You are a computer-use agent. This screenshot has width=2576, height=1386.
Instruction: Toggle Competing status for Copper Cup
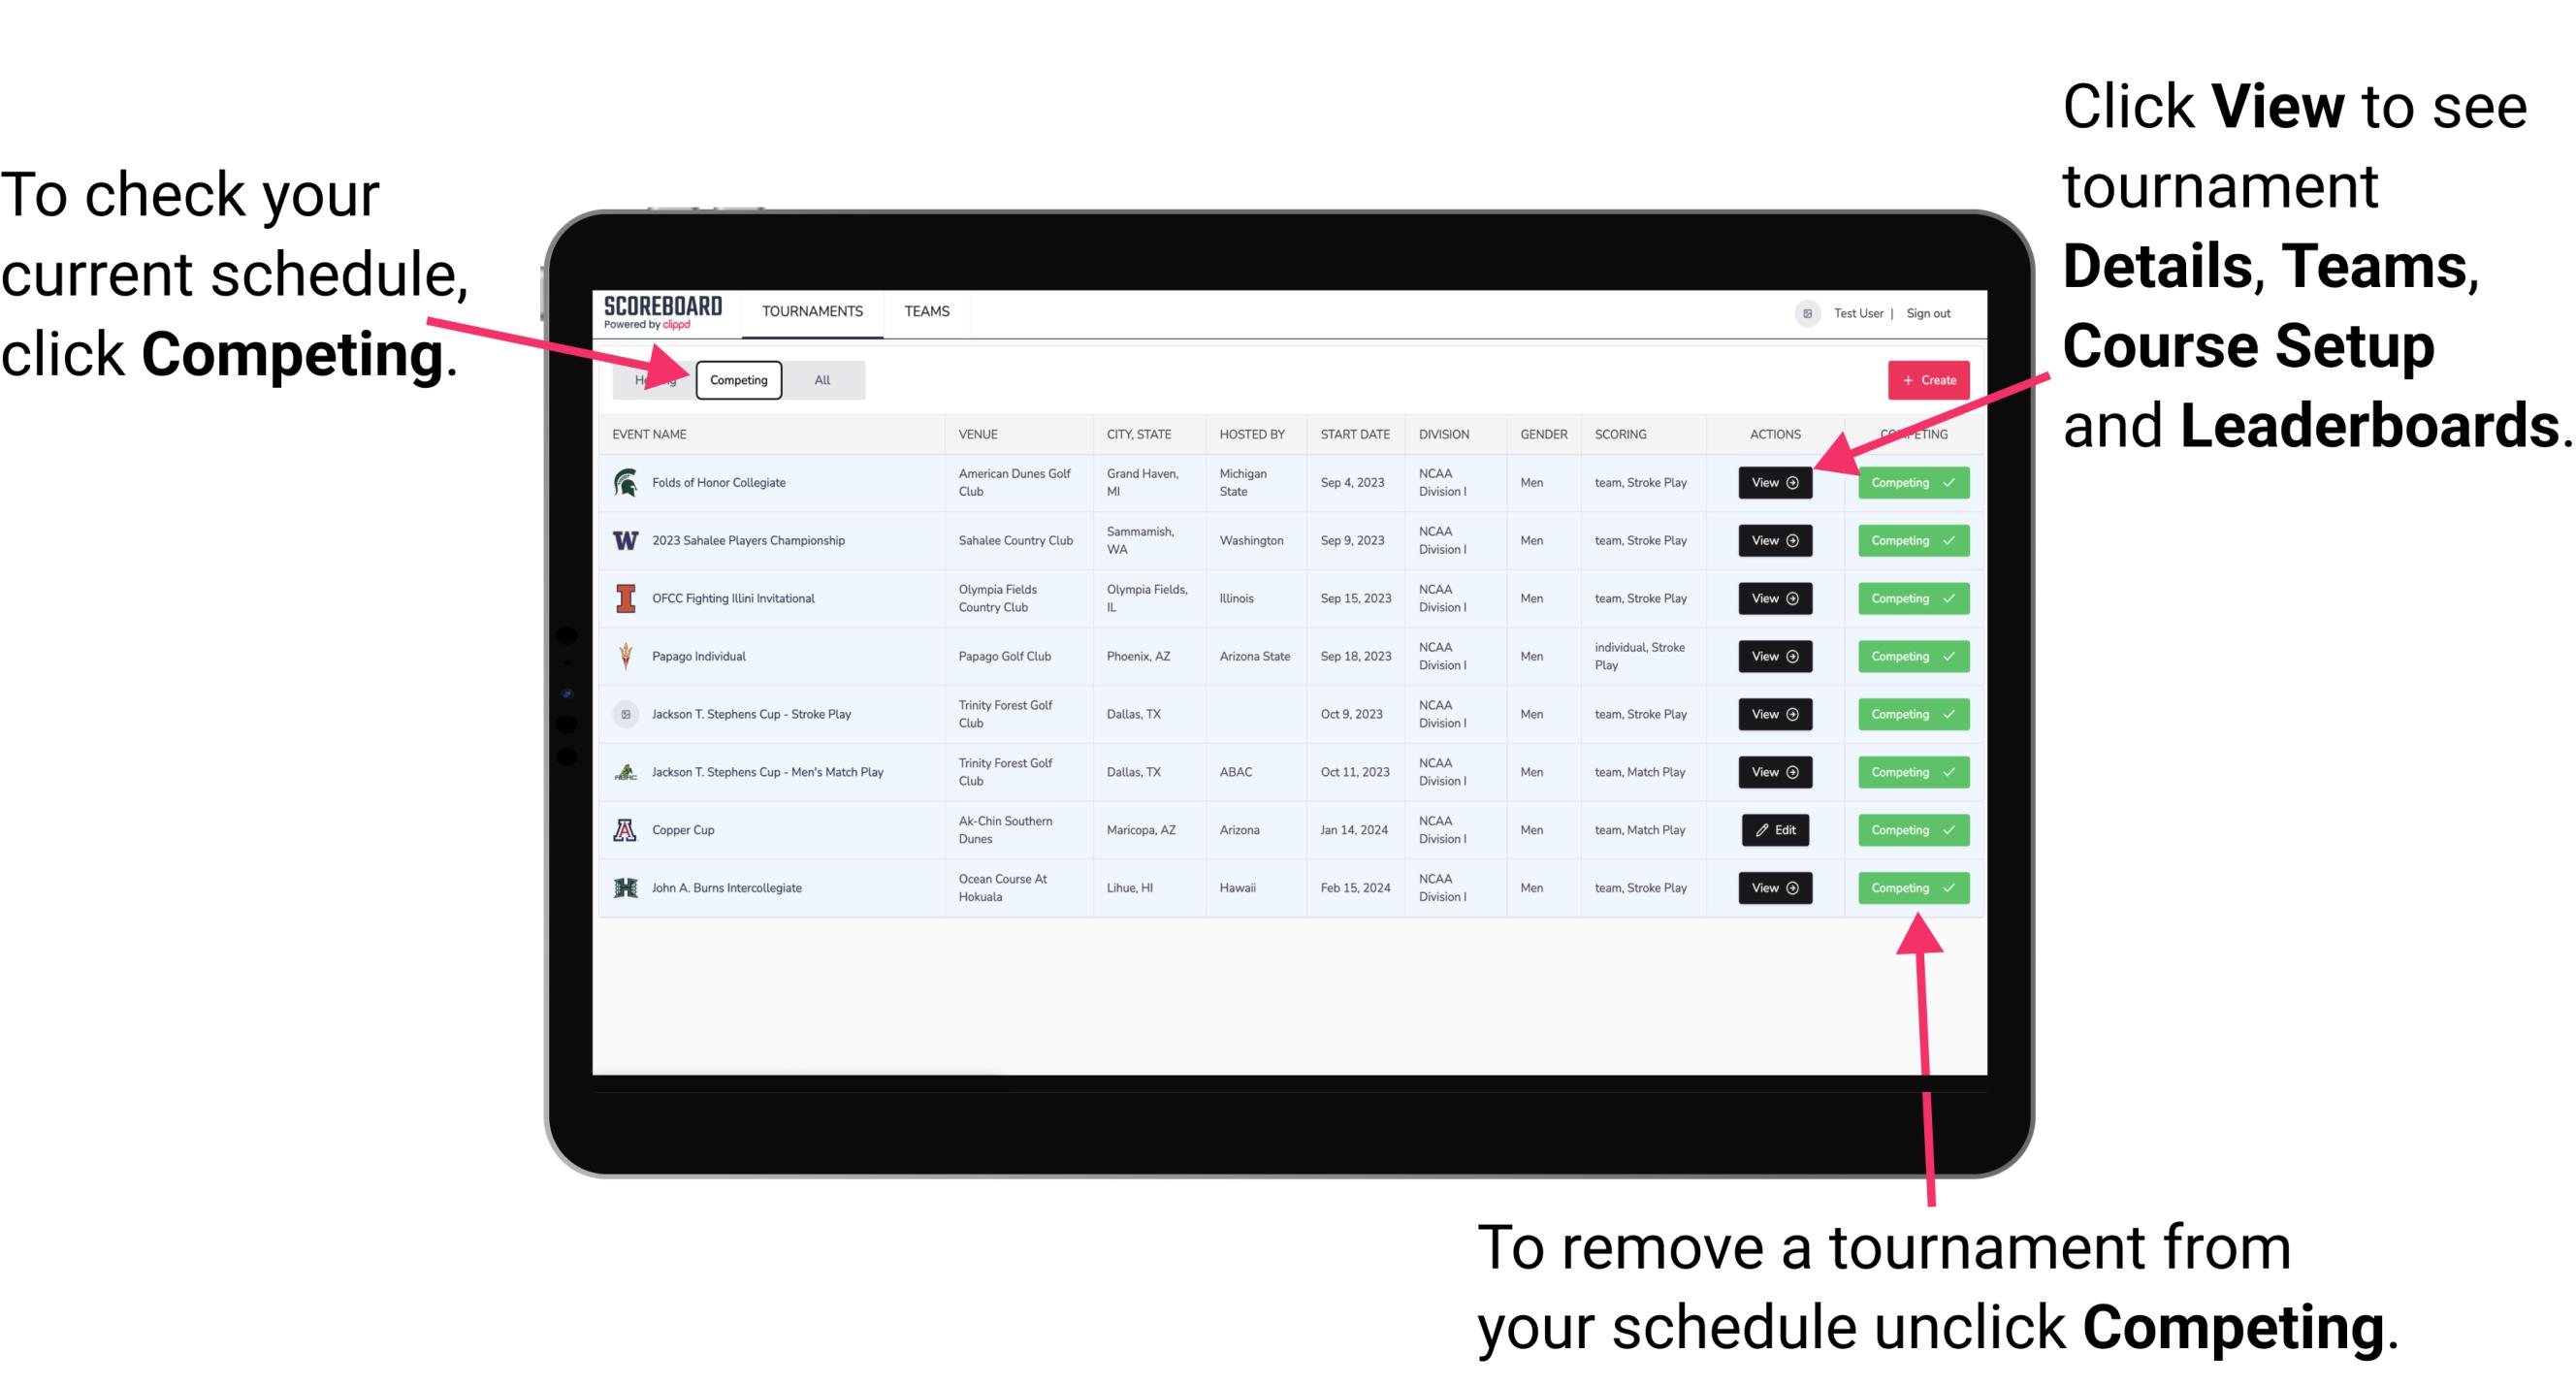(1907, 831)
